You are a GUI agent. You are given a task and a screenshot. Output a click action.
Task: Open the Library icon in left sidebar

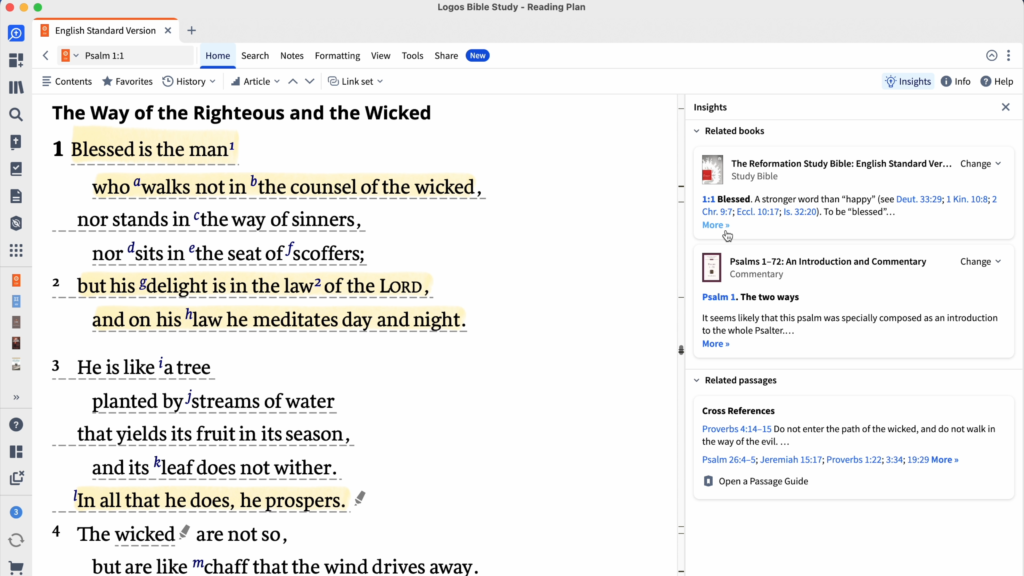(x=16, y=88)
